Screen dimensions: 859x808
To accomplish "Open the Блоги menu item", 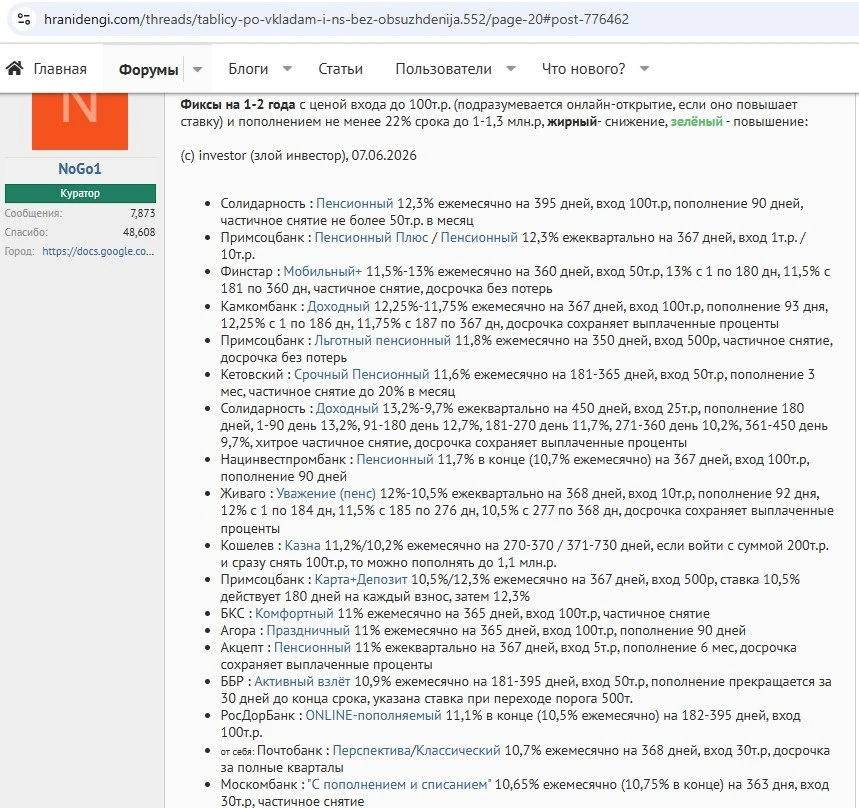I will pyautogui.click(x=248, y=69).
